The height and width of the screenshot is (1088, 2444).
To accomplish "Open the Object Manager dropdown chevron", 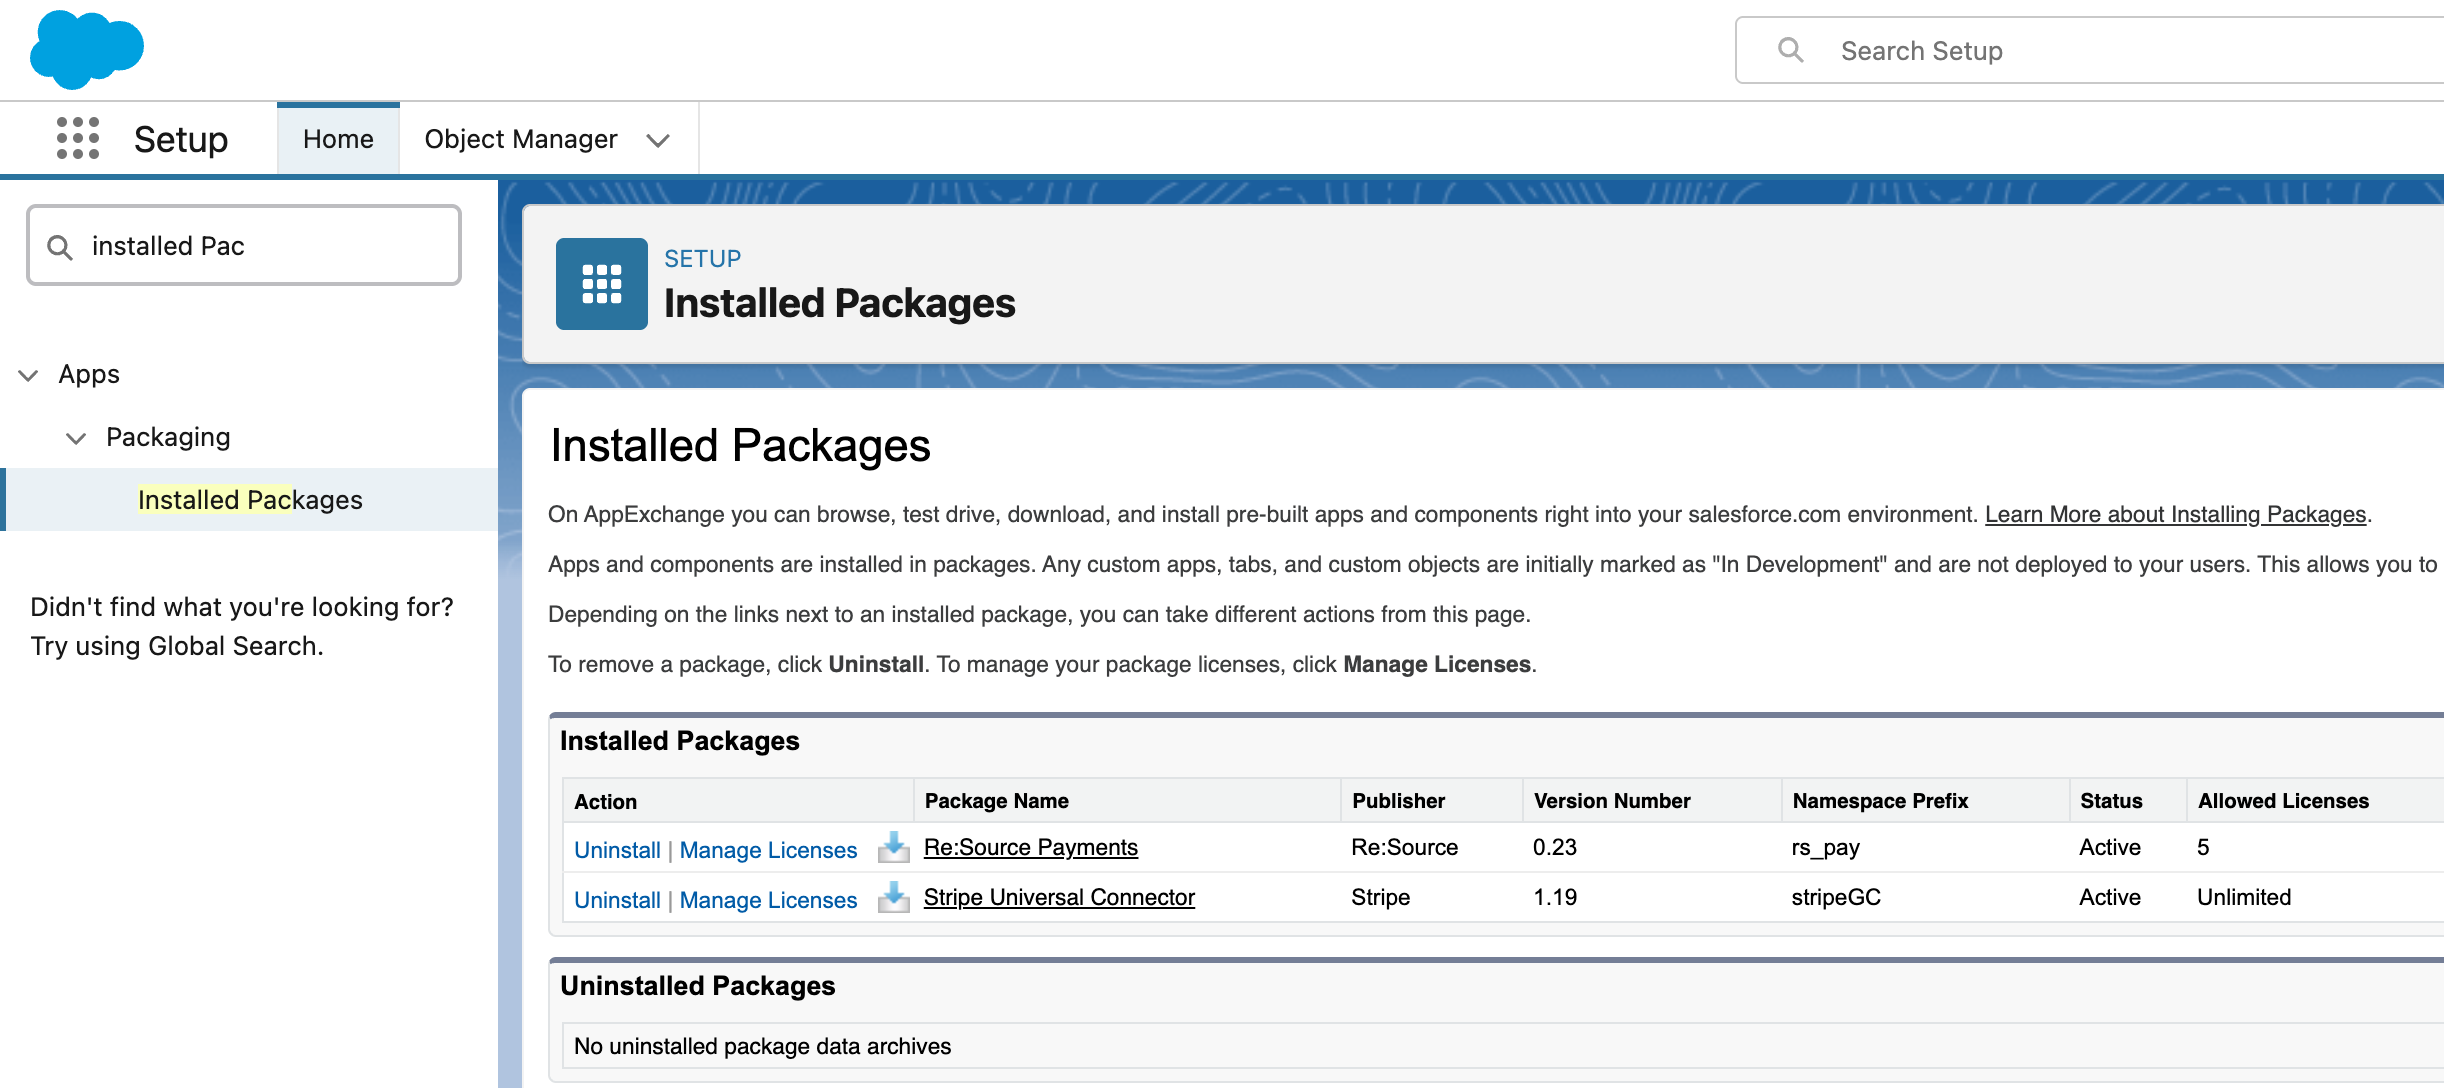I will coord(658,140).
